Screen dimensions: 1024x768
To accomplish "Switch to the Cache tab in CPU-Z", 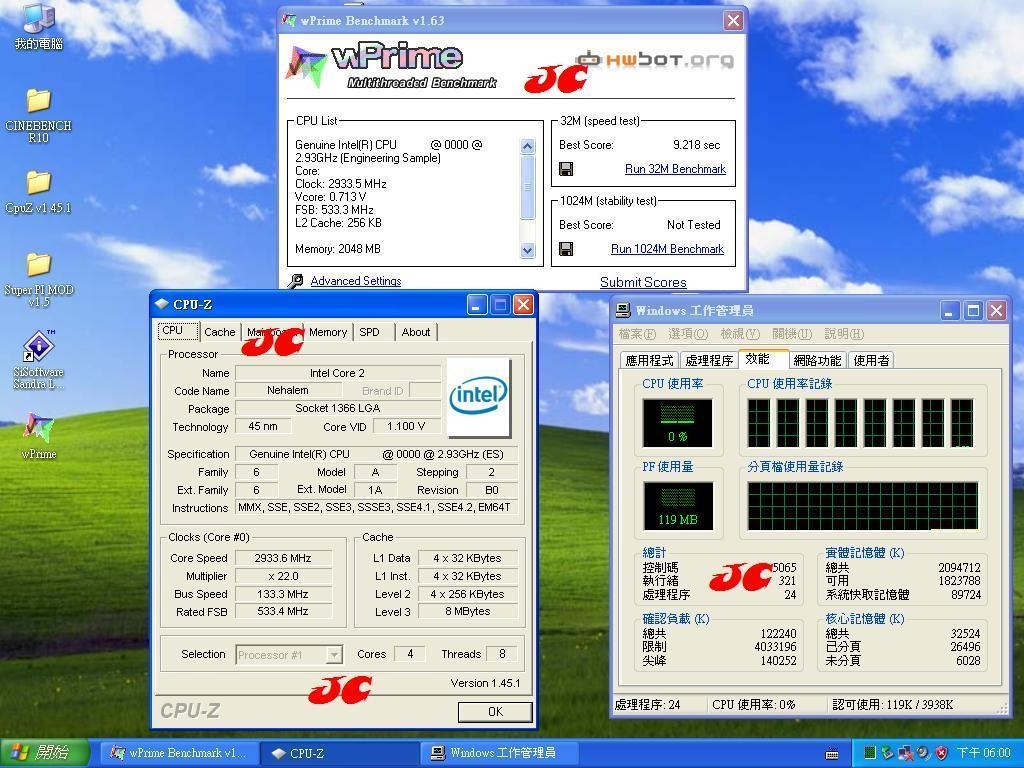I will 219,332.
